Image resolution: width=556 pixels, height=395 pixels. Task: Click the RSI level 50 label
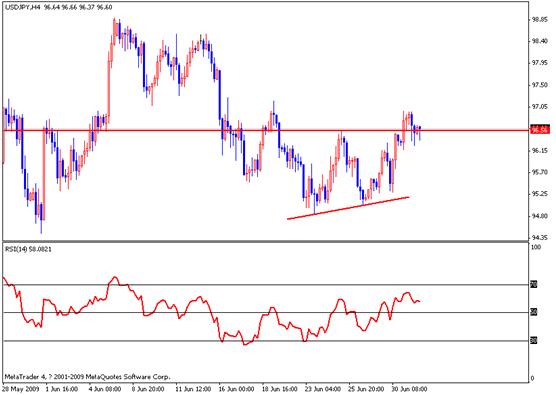tap(533, 312)
